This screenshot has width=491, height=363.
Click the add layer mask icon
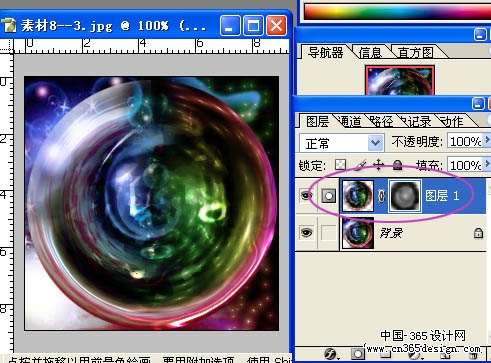[x=357, y=354]
